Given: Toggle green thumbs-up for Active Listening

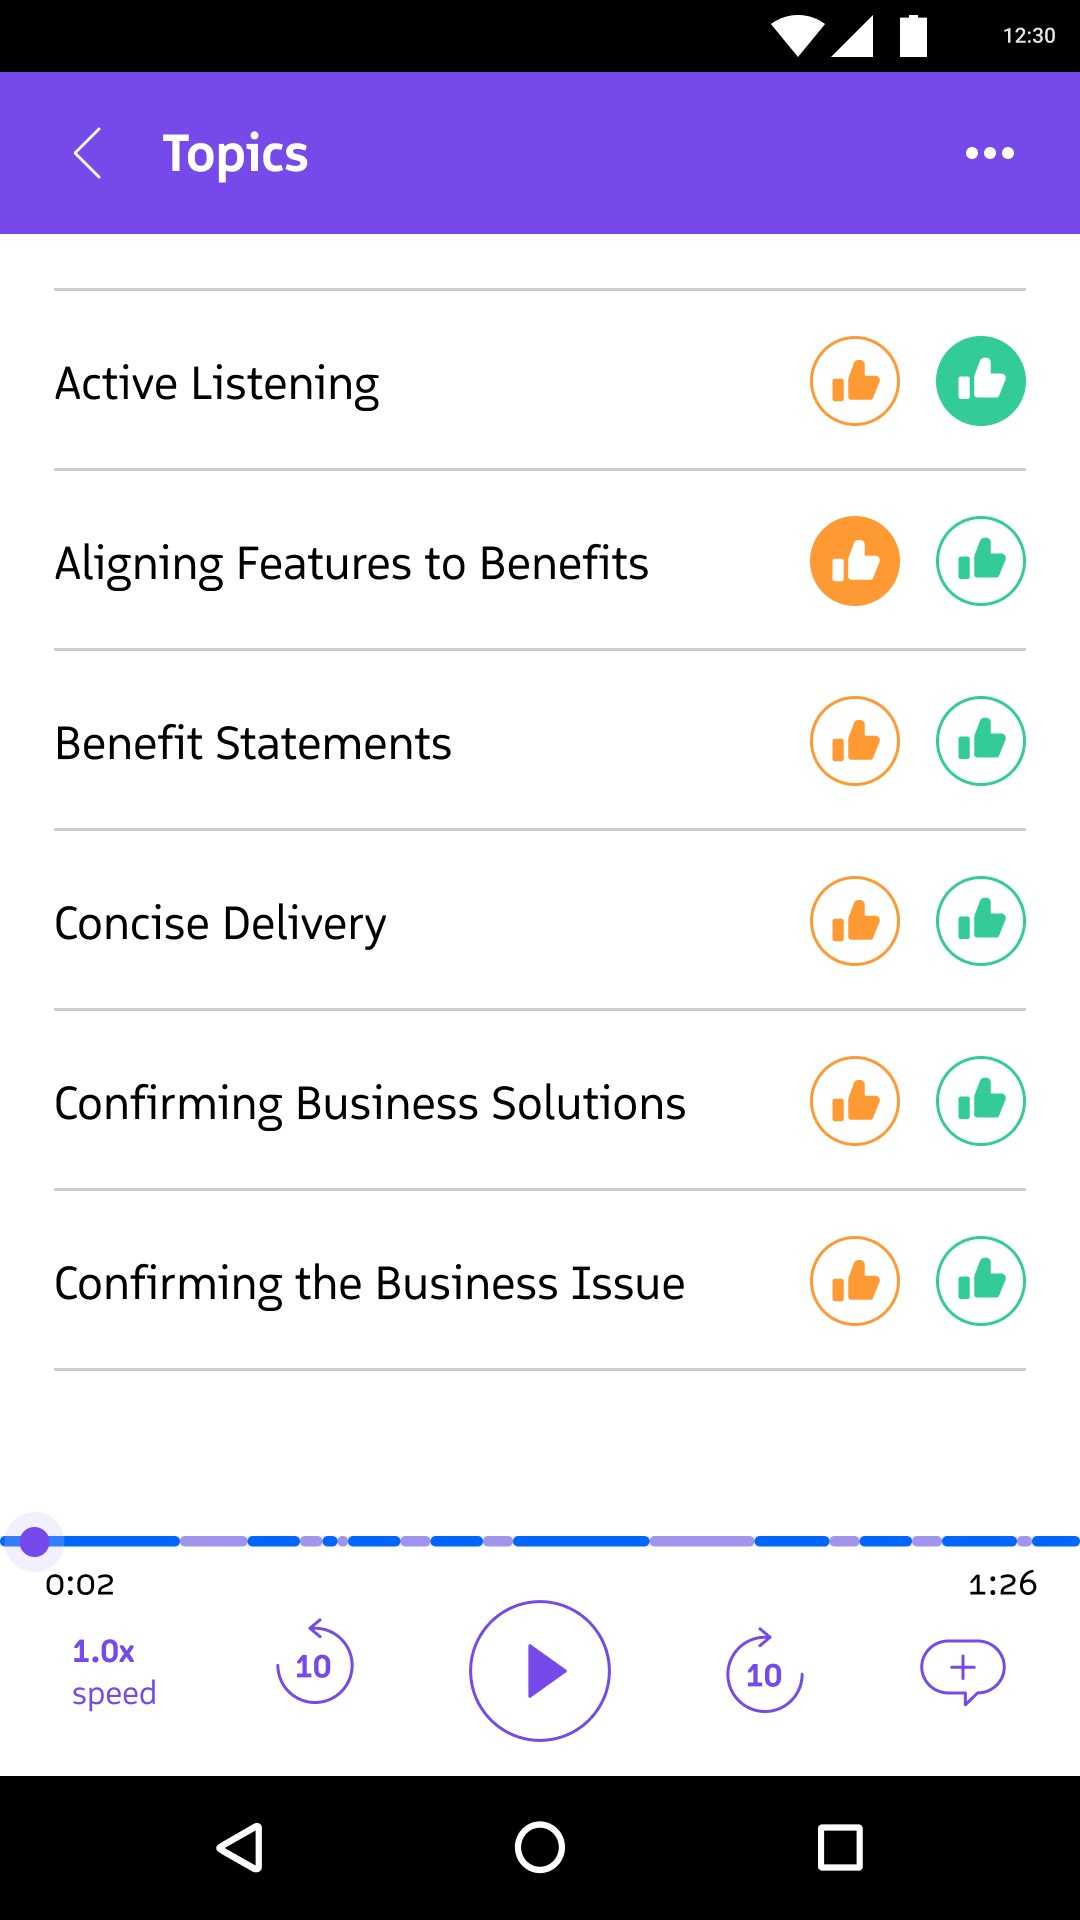Looking at the screenshot, I should (980, 381).
